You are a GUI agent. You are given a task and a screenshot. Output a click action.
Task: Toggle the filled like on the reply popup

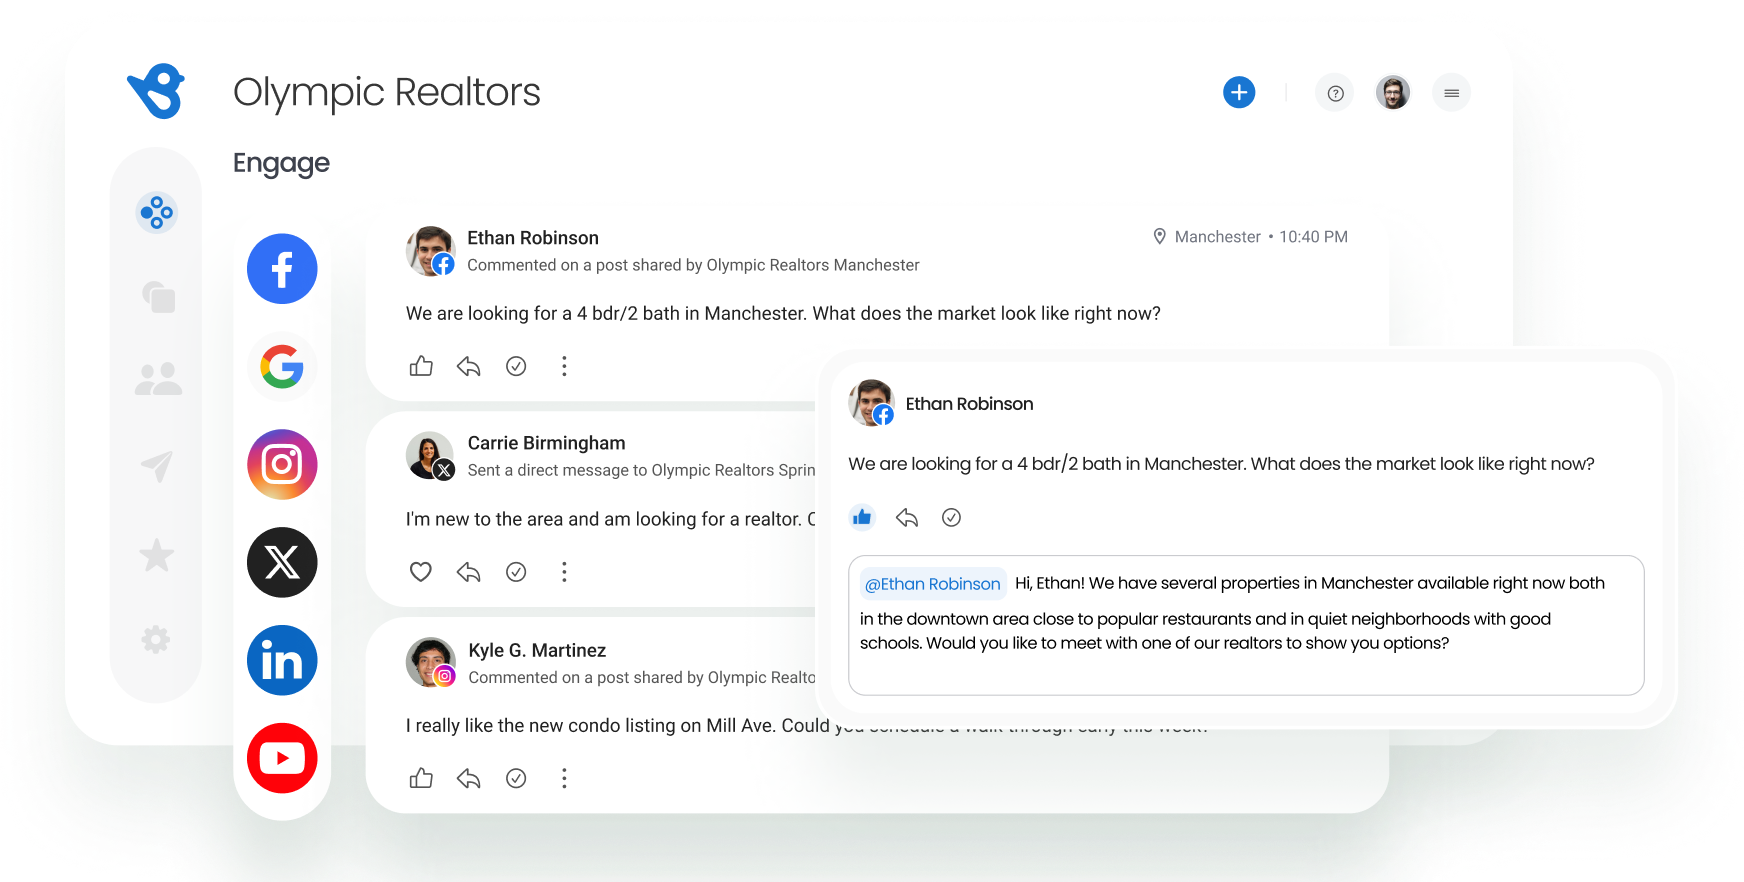tap(862, 517)
